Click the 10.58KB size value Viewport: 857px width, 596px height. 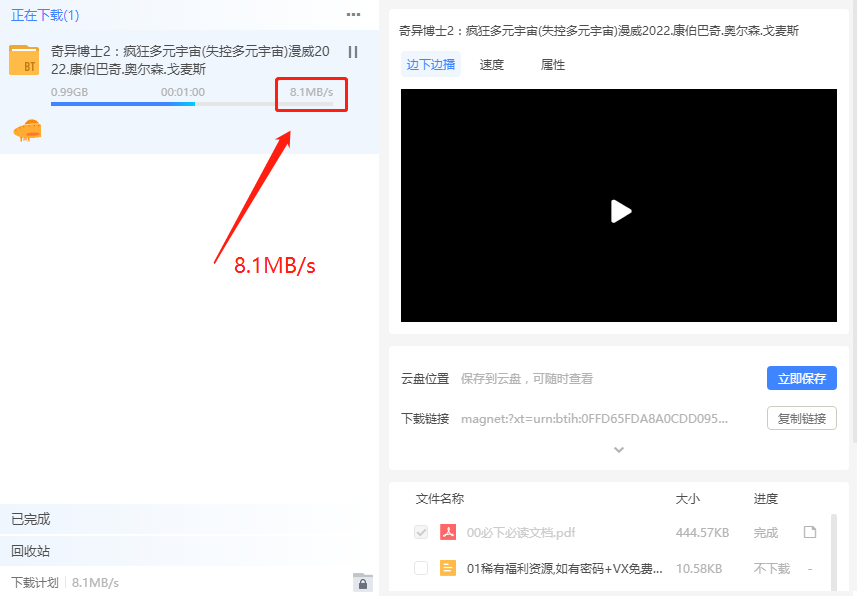(x=699, y=569)
